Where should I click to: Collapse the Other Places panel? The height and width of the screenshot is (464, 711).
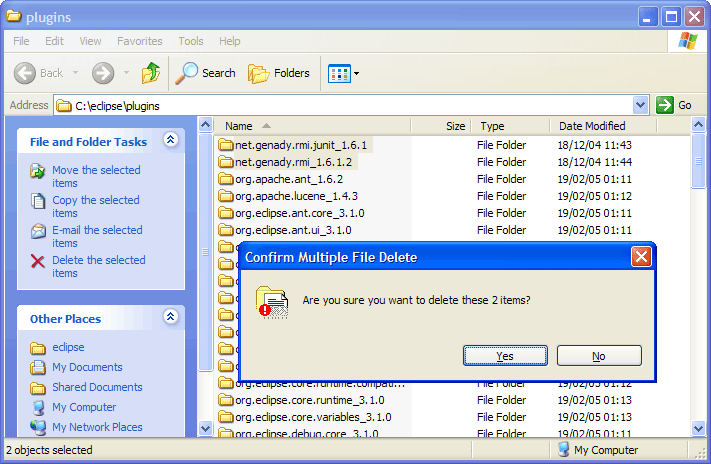click(x=170, y=317)
